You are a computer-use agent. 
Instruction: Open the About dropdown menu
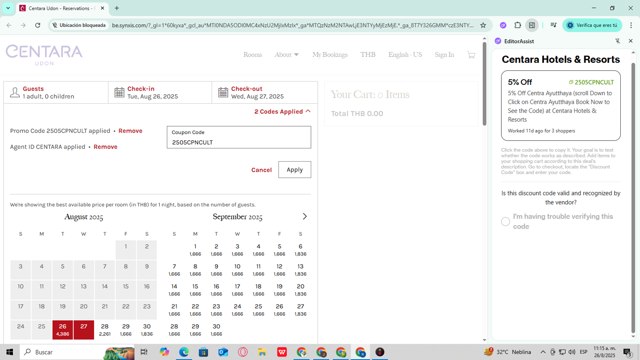(x=287, y=55)
